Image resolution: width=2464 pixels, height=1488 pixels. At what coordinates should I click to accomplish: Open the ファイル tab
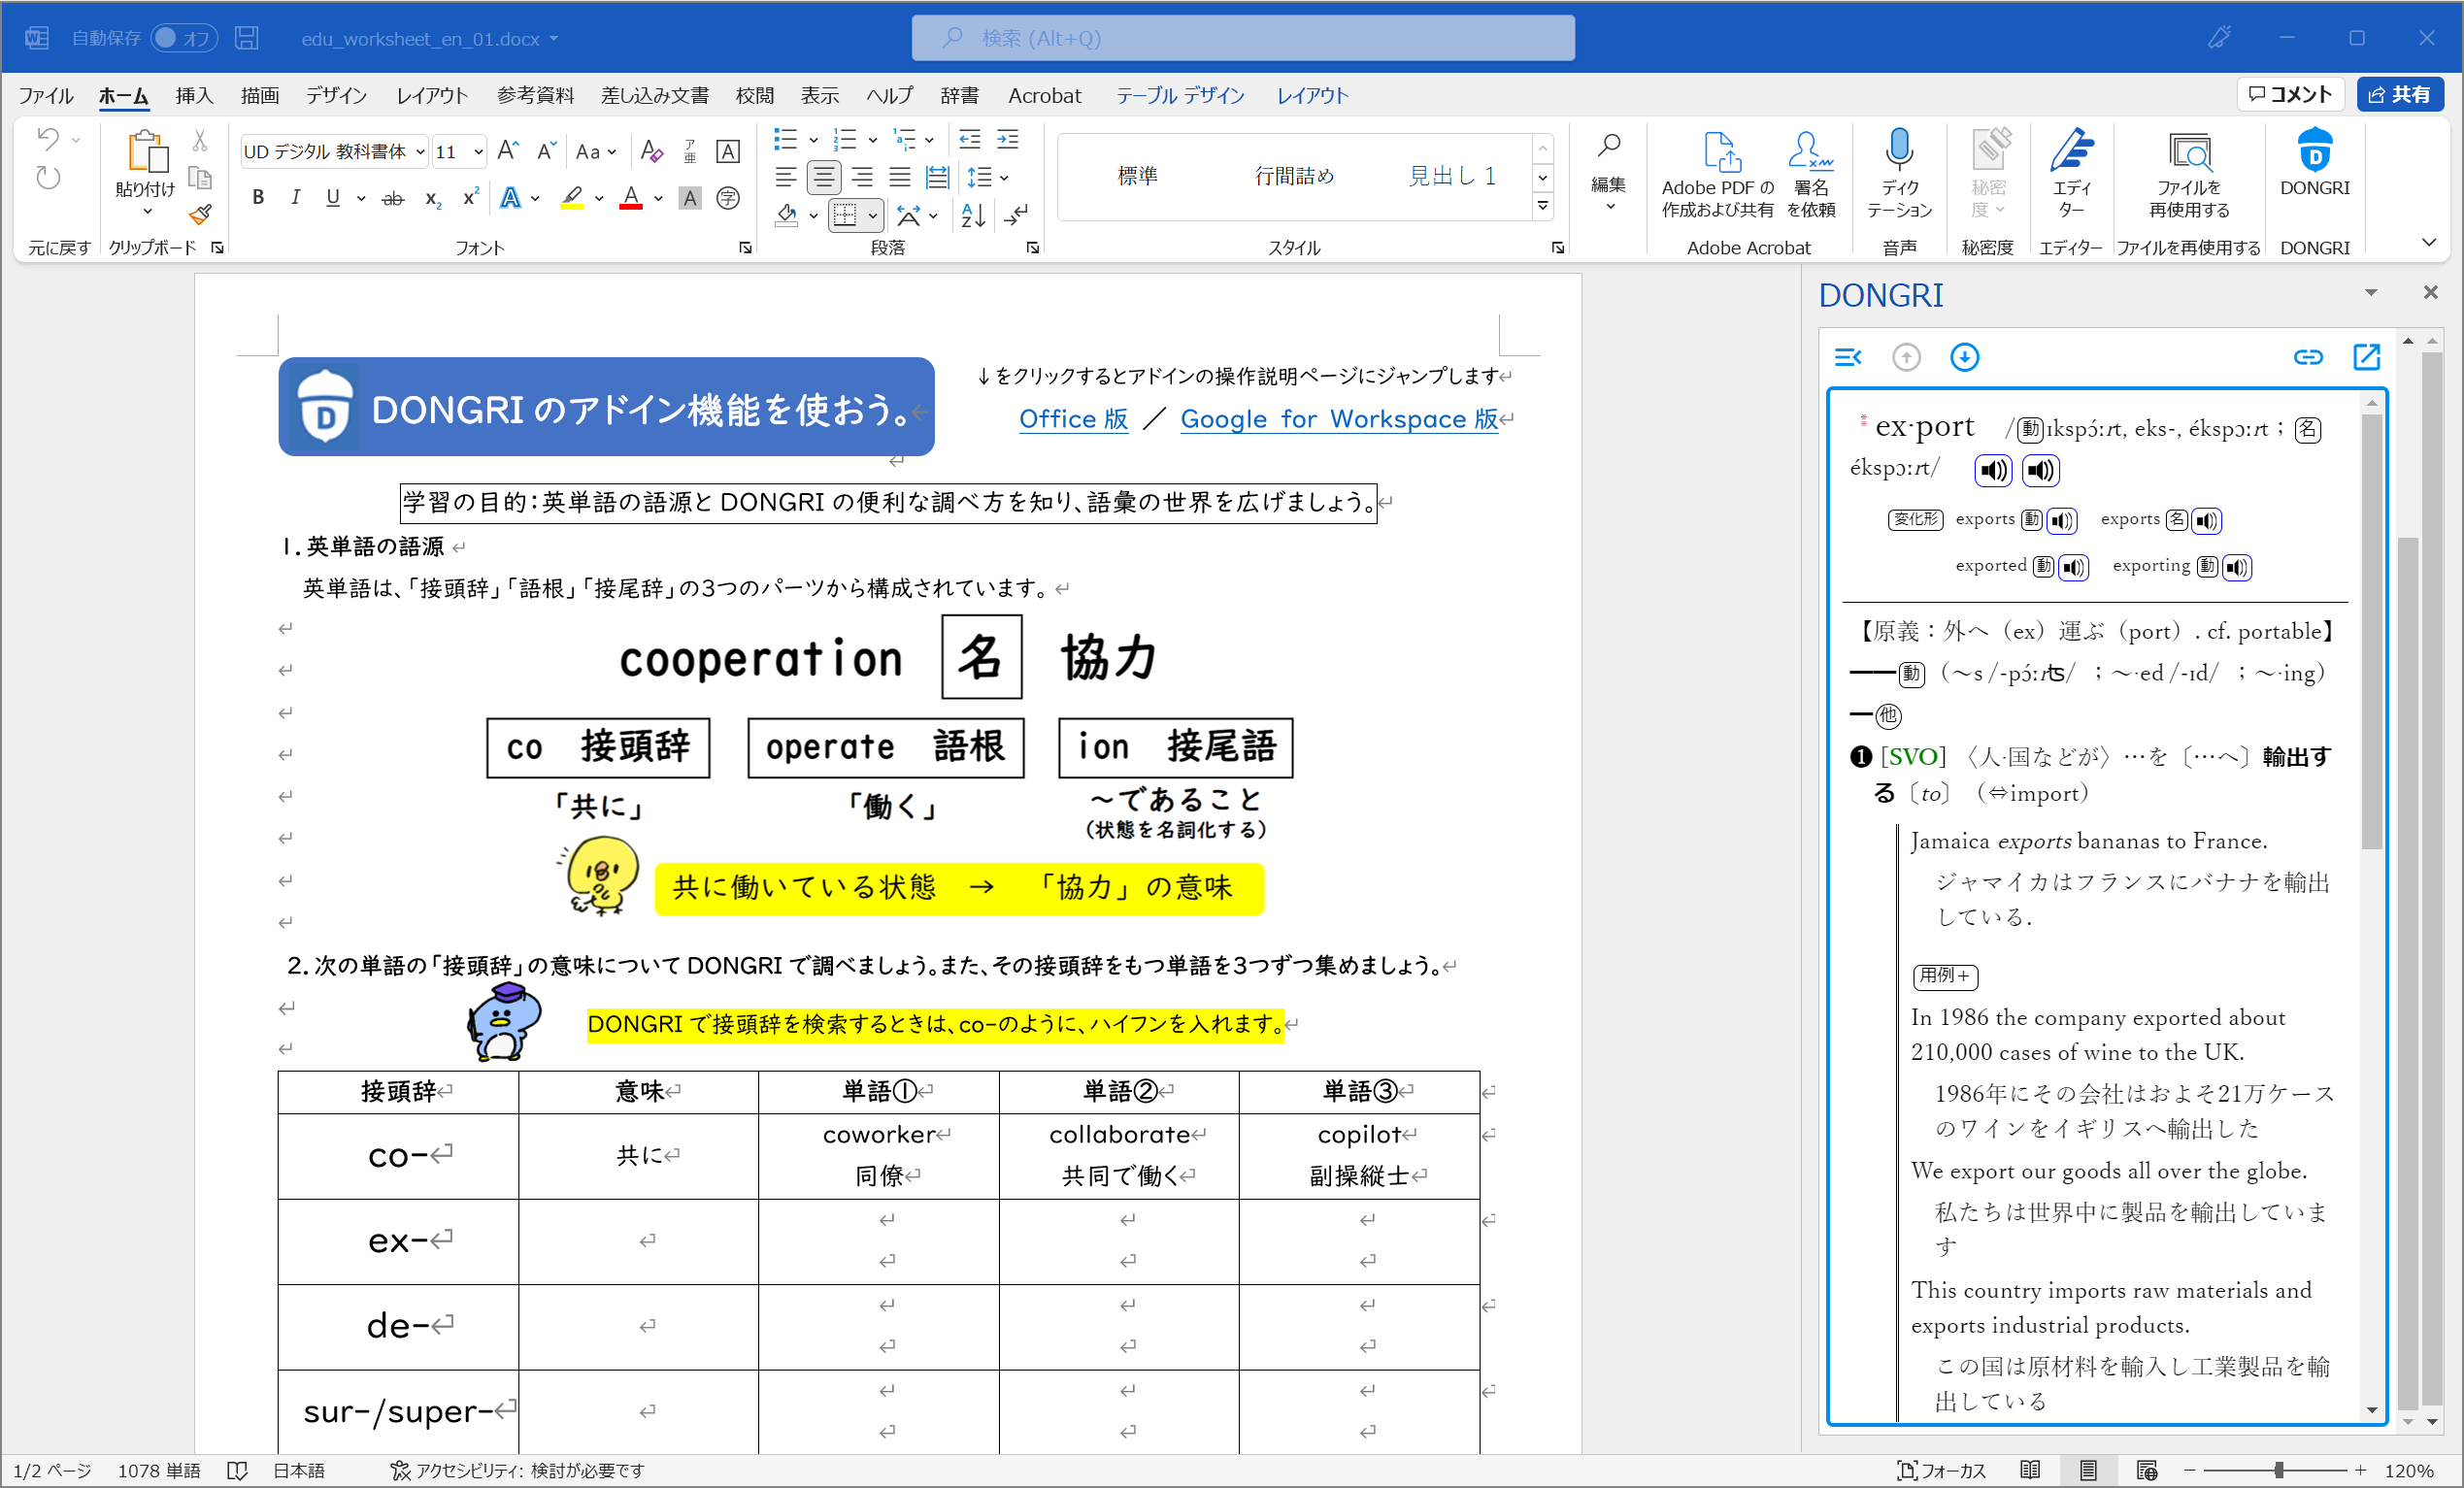[46, 95]
